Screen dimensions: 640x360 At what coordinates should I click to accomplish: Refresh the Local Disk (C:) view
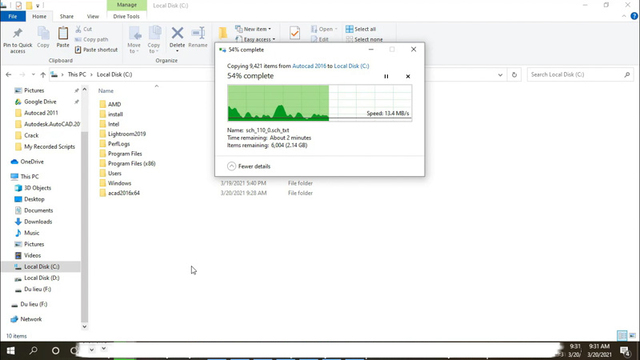coord(514,75)
